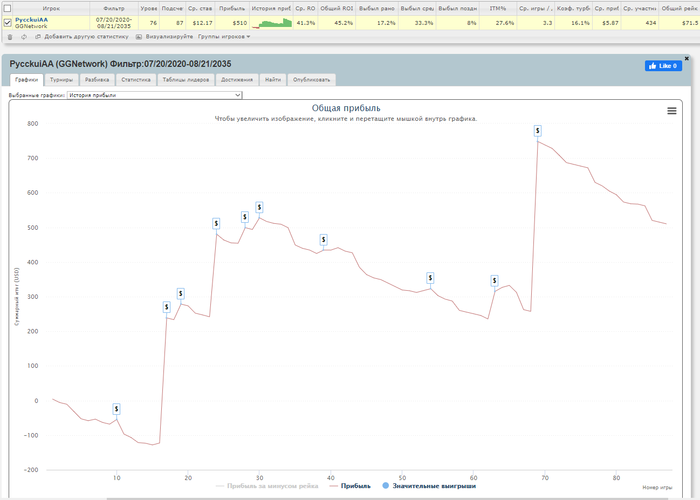Click the Facebook Like button
The height and width of the screenshot is (500, 700).
pyautogui.click(x=663, y=66)
